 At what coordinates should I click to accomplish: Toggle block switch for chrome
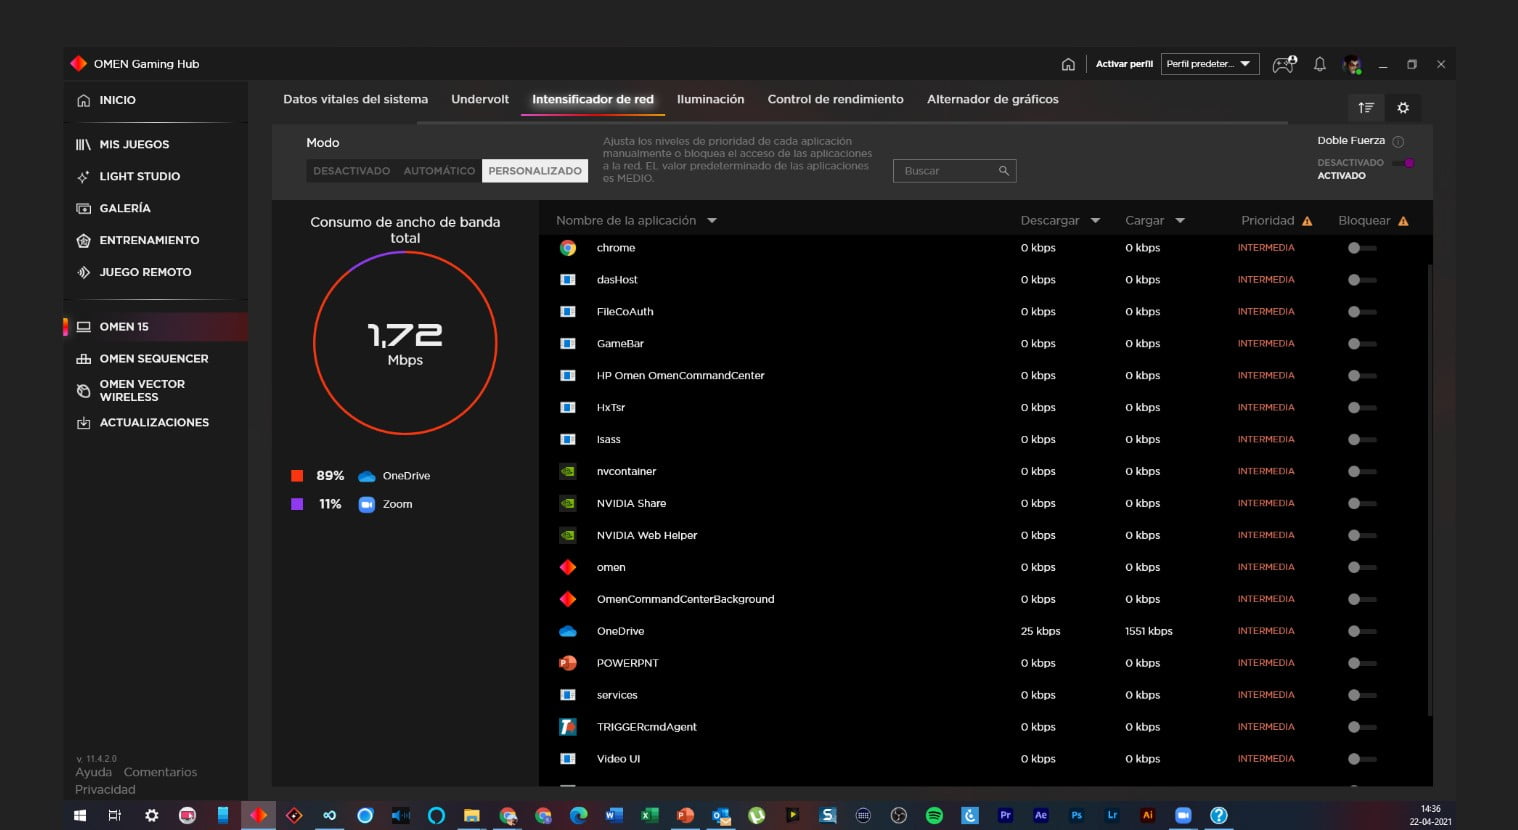tap(1360, 248)
